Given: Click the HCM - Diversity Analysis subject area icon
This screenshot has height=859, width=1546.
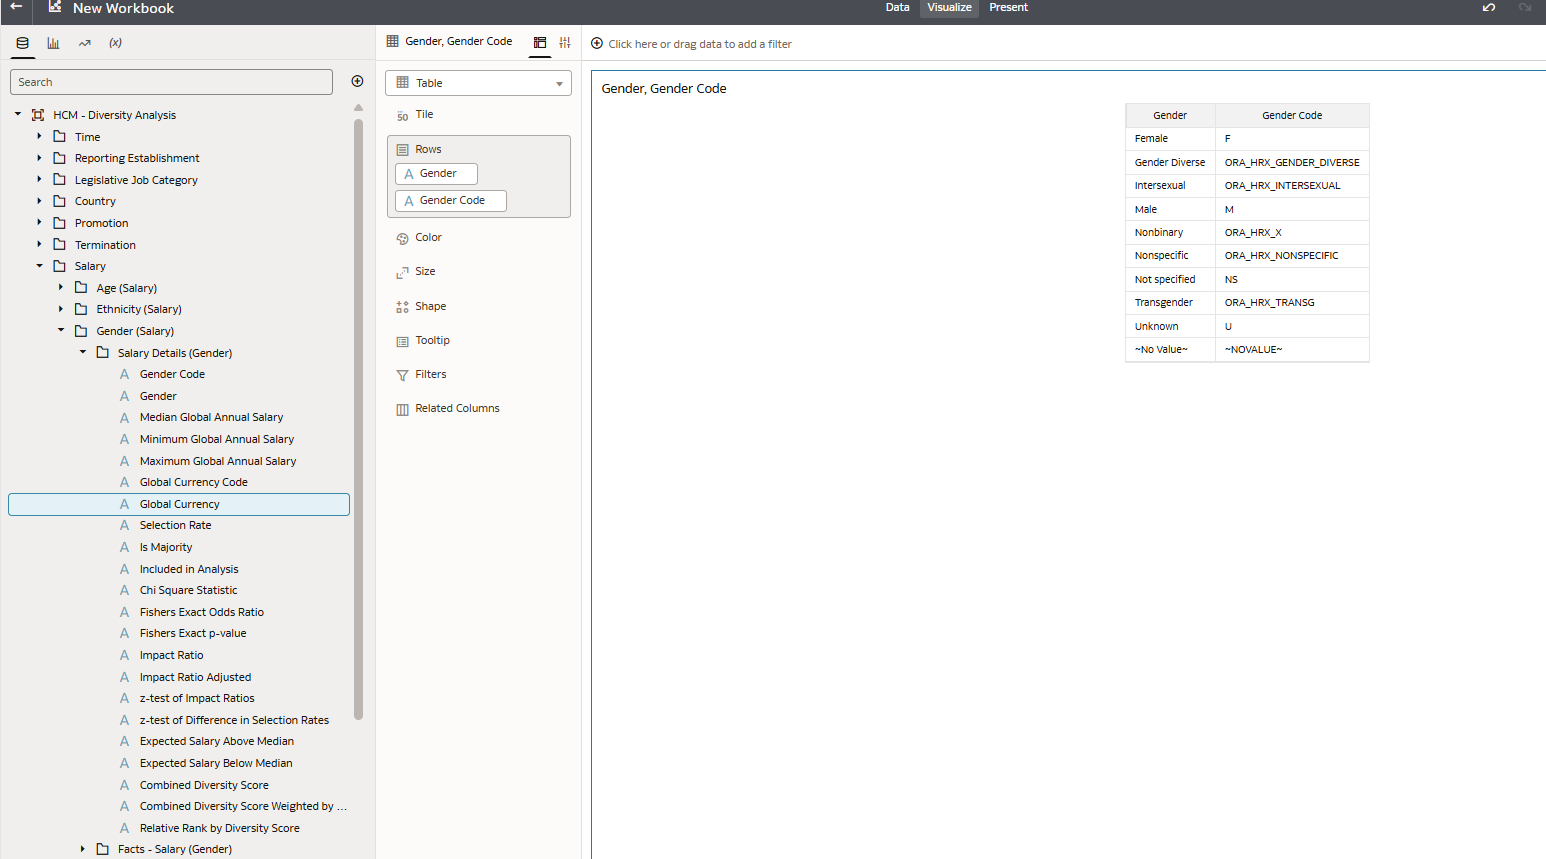Looking at the screenshot, I should point(38,115).
